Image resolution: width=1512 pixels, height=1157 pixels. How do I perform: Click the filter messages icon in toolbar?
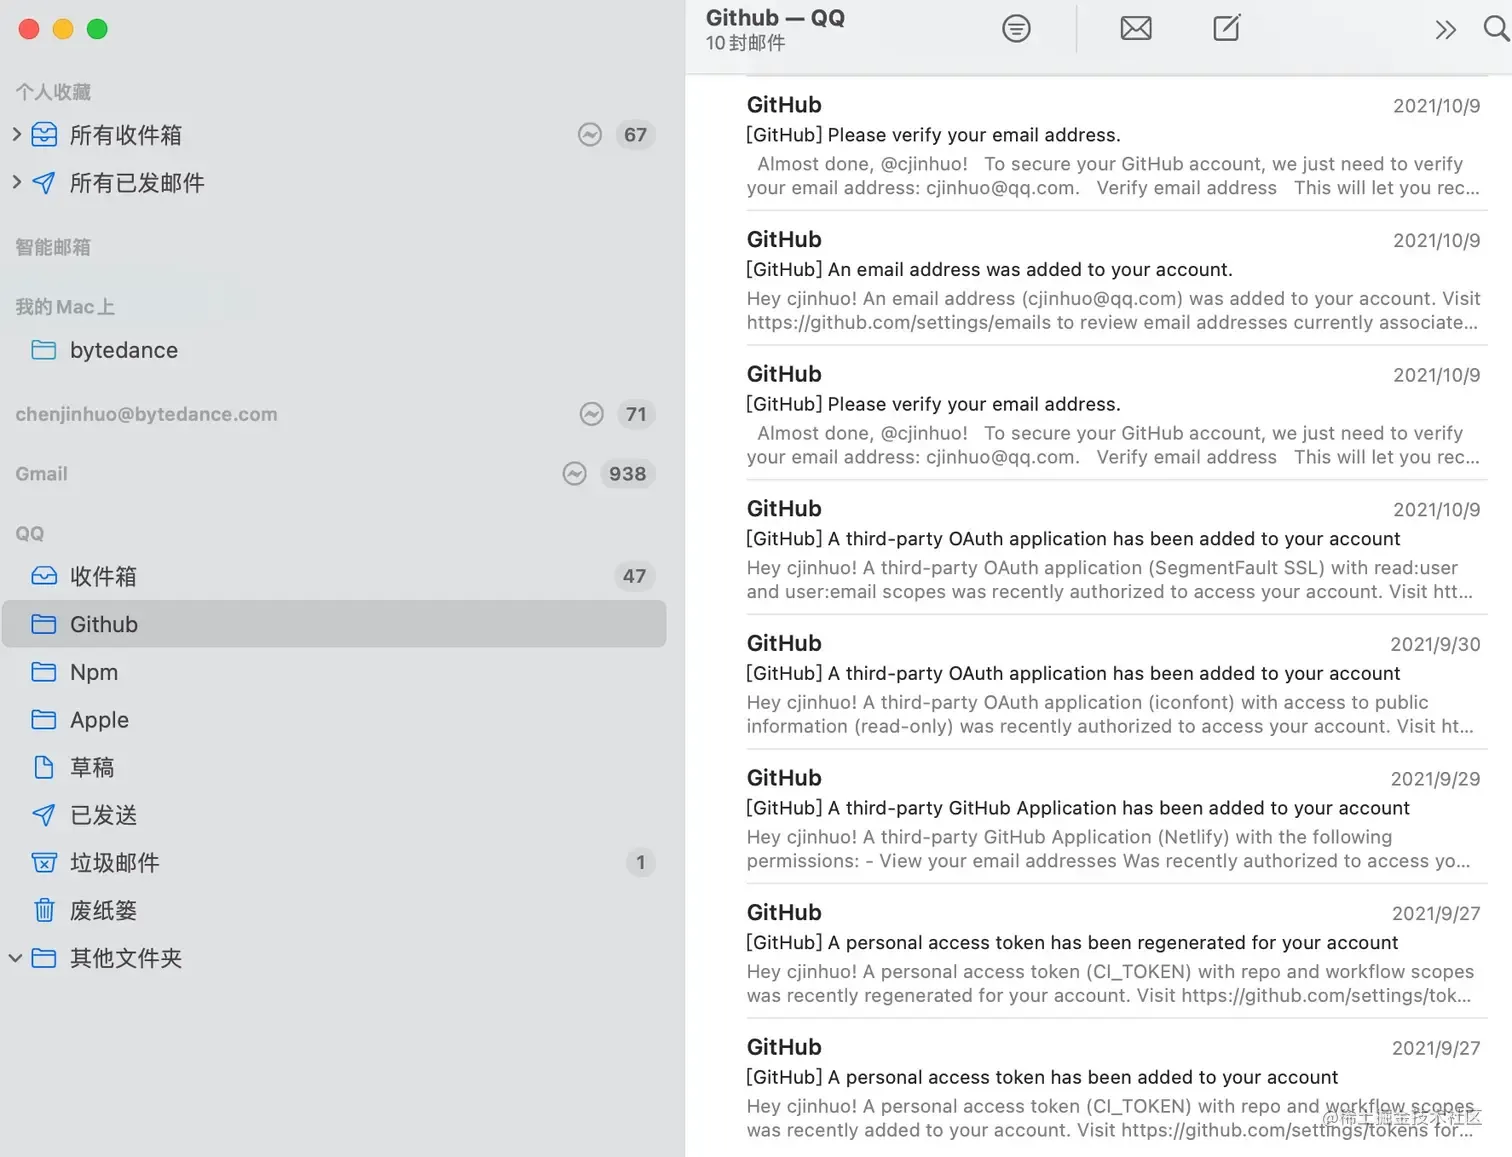[x=1016, y=29]
